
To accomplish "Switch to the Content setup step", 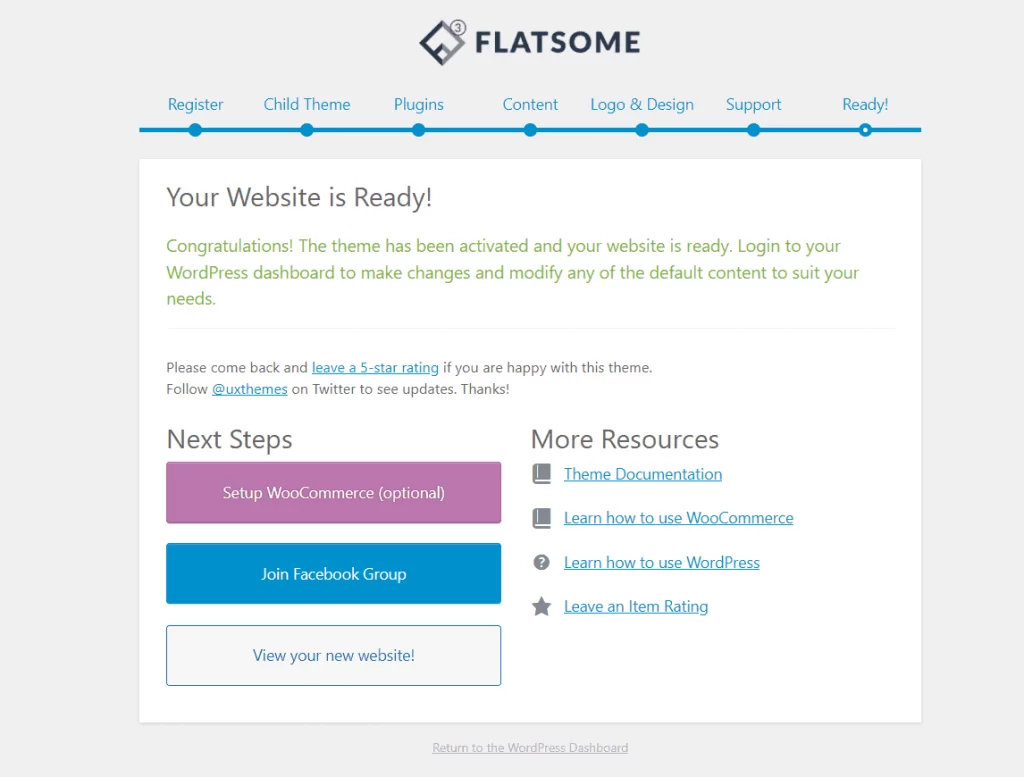I will tap(530, 104).
